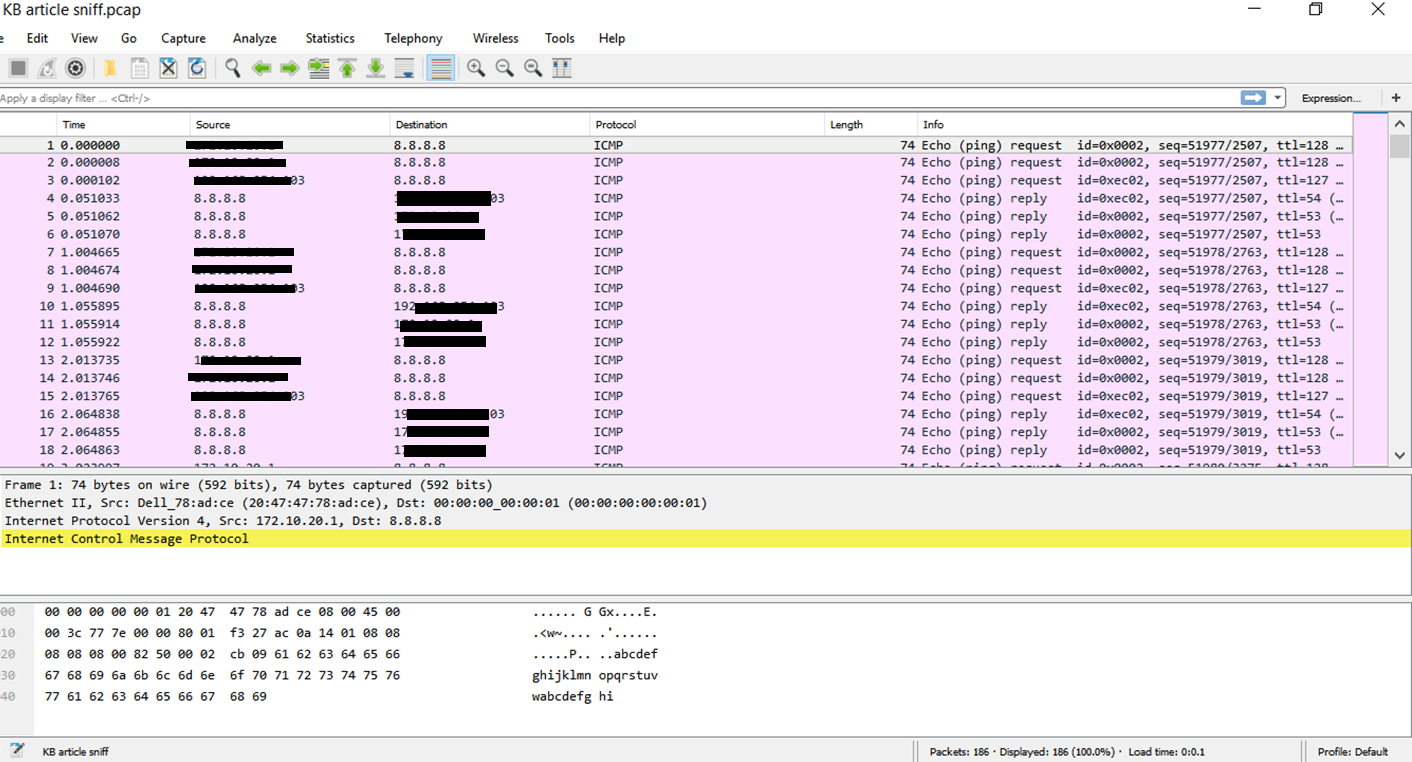Screen dimensions: 1412x762
Task: Sort packets by the Time column
Action: (123, 125)
